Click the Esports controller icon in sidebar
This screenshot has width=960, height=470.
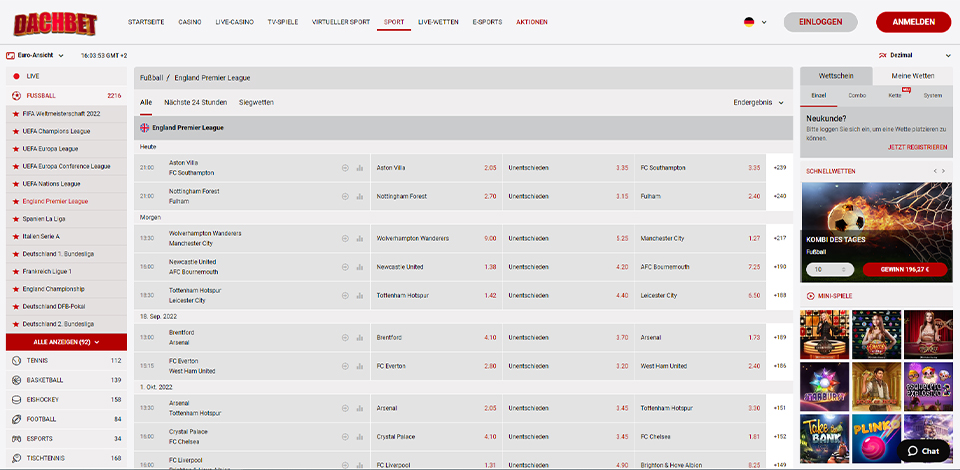click(16, 439)
